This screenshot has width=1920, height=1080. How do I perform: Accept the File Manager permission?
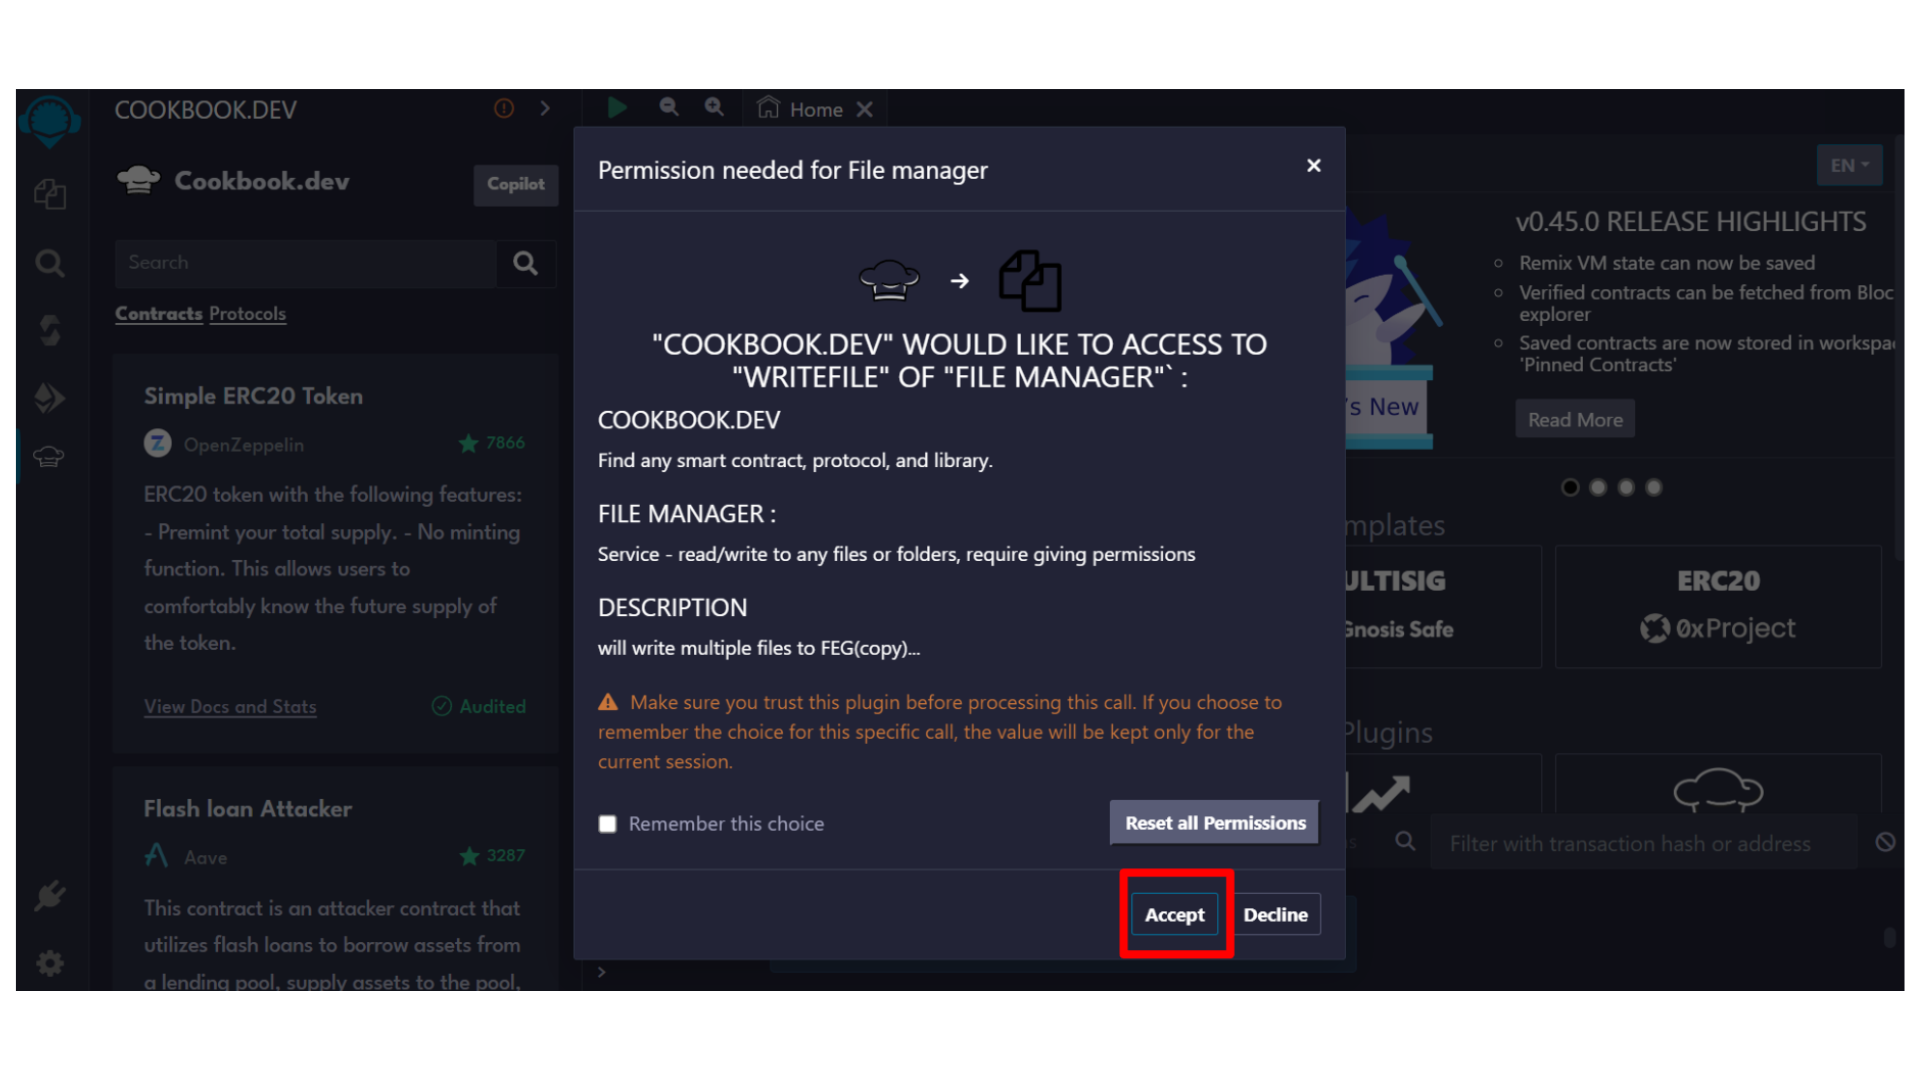tap(1174, 914)
